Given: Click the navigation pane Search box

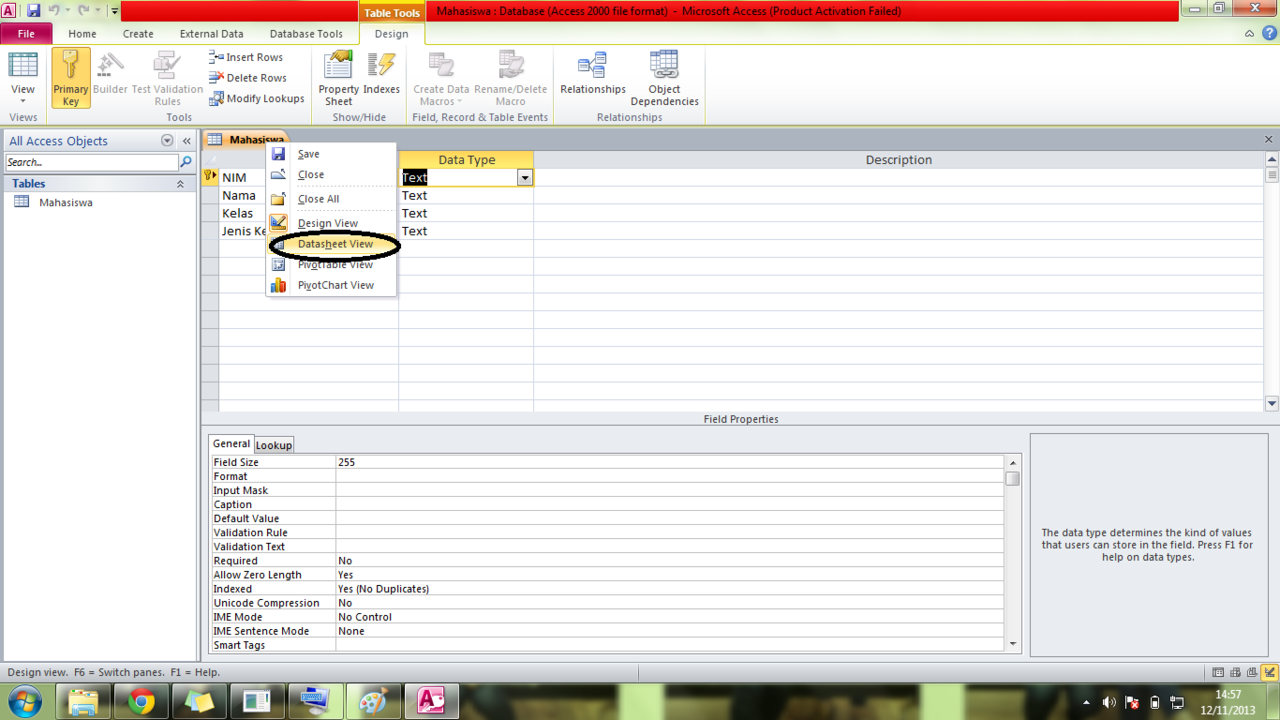Looking at the screenshot, I should (91, 162).
